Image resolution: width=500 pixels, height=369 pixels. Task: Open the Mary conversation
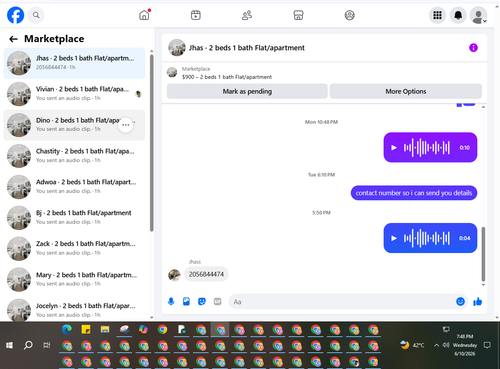74,280
